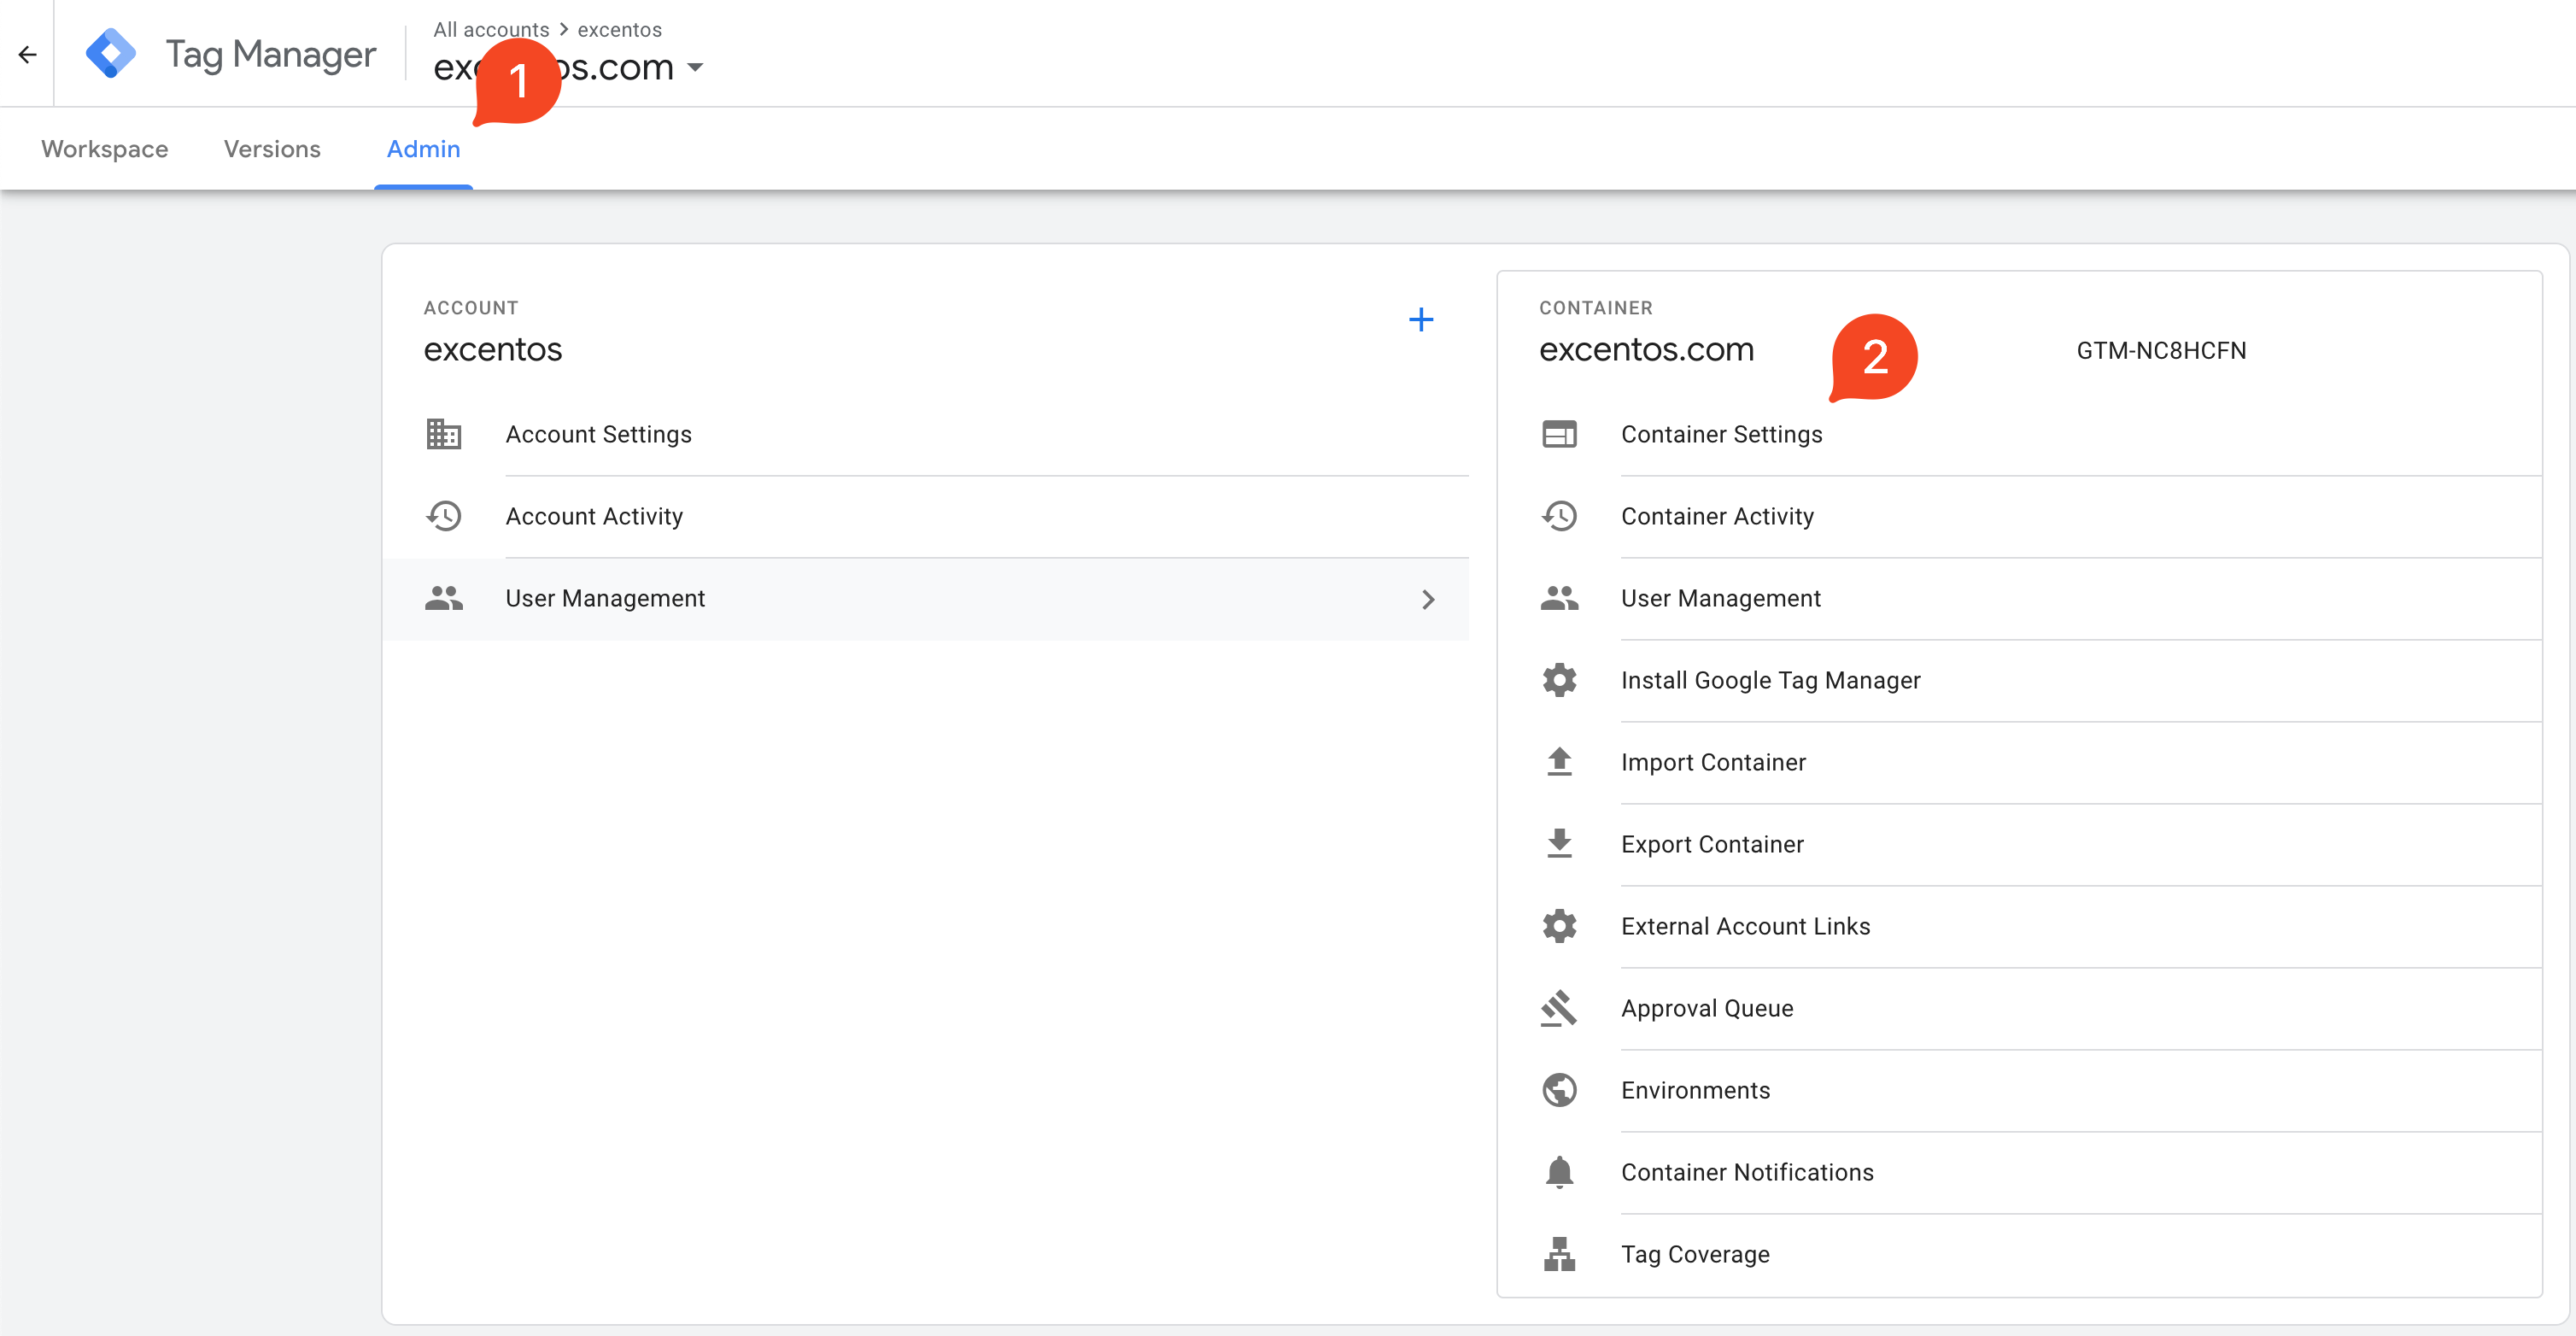Image resolution: width=2576 pixels, height=1336 pixels.
Task: Open account User Management
Action: coord(926,598)
